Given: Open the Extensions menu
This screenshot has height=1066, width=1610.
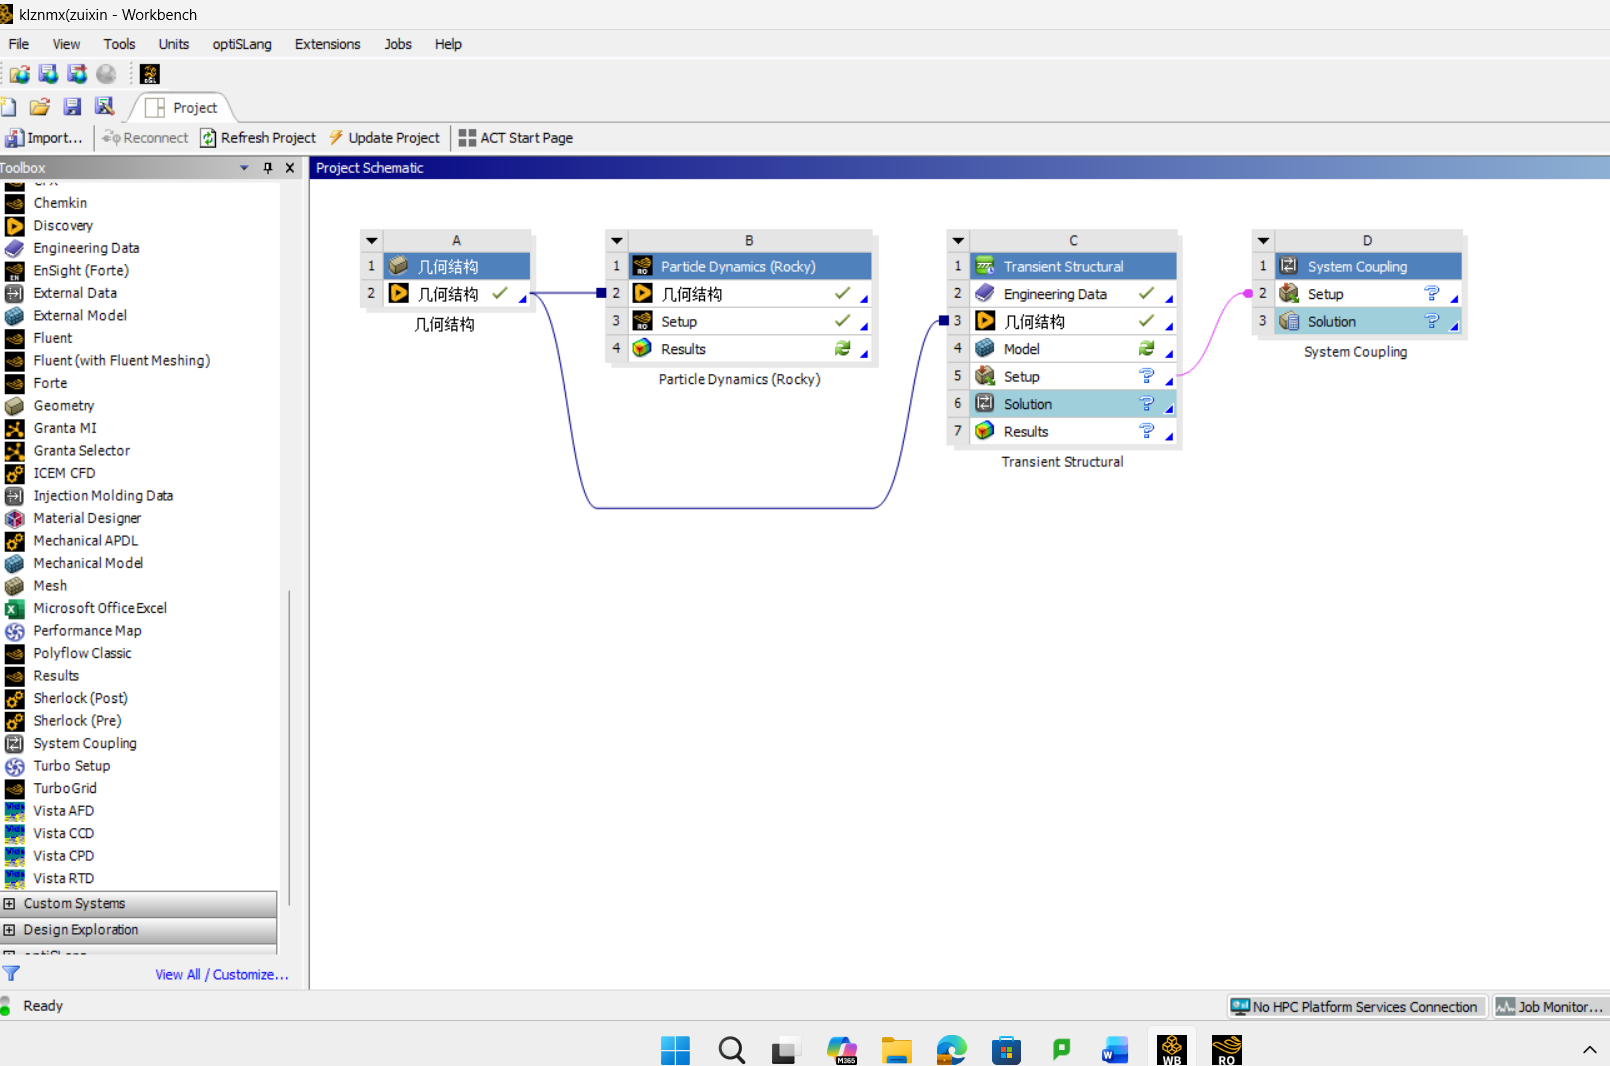Looking at the screenshot, I should (x=327, y=44).
